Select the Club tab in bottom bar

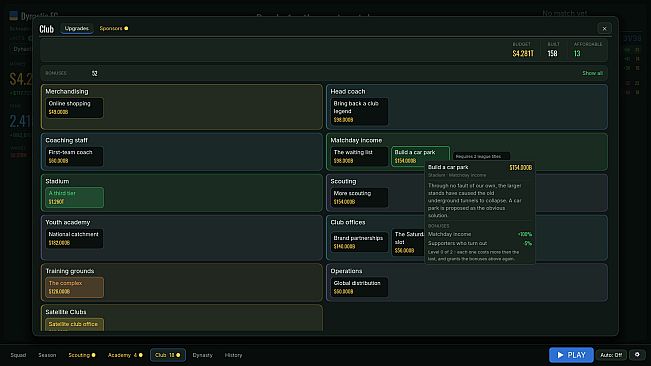167,355
